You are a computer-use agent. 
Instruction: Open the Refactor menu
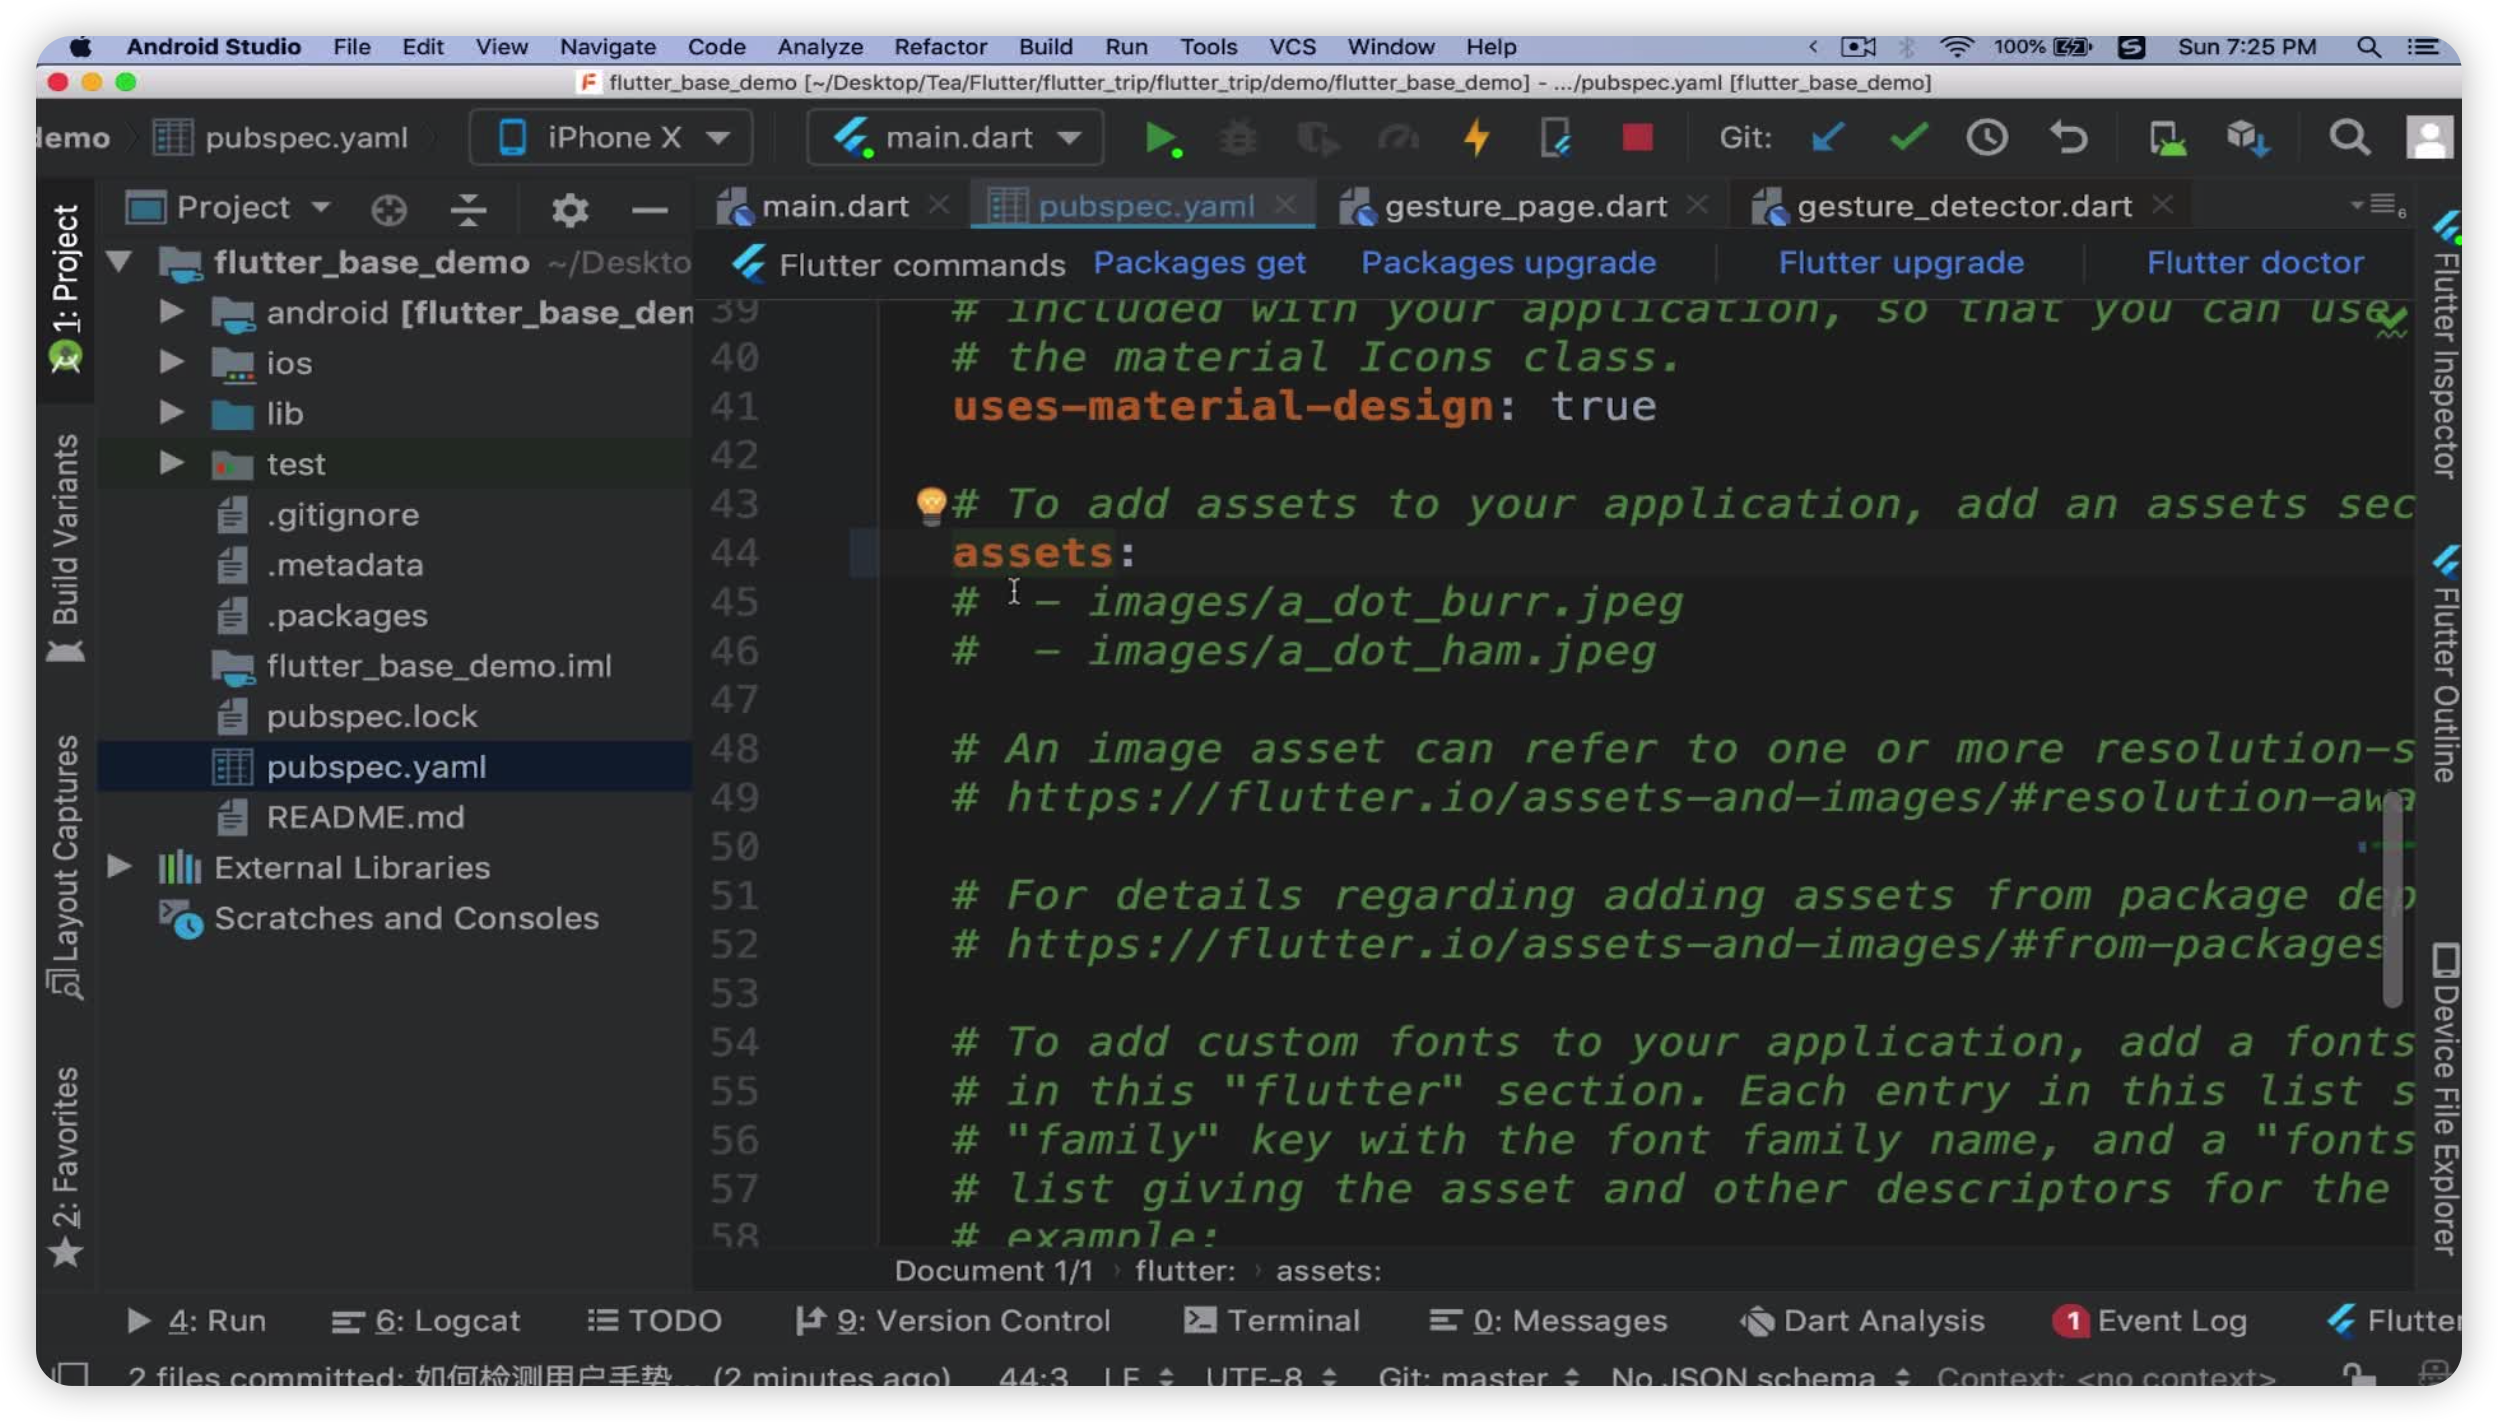tap(939, 47)
